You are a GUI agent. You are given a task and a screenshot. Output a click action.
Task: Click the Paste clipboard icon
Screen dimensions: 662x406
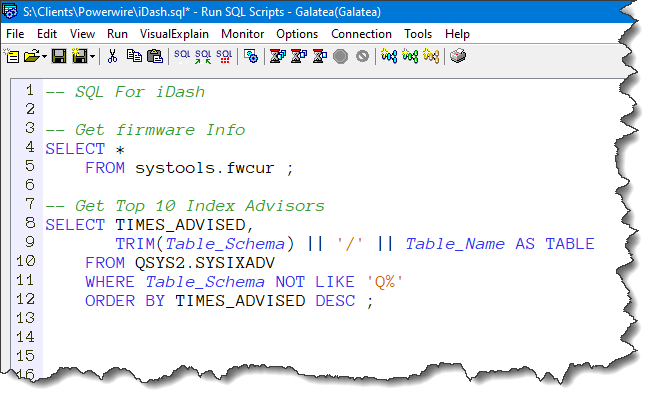[151, 56]
